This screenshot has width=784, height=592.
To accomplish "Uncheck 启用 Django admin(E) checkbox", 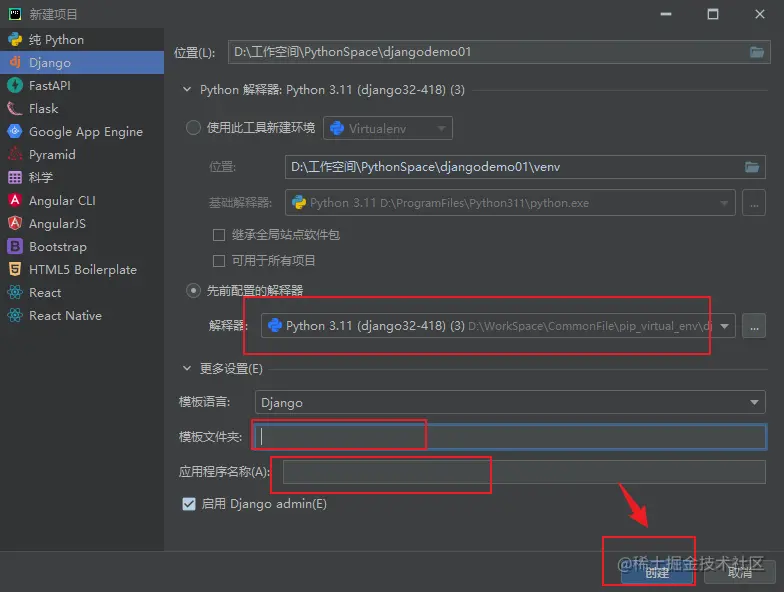I will click(x=189, y=504).
